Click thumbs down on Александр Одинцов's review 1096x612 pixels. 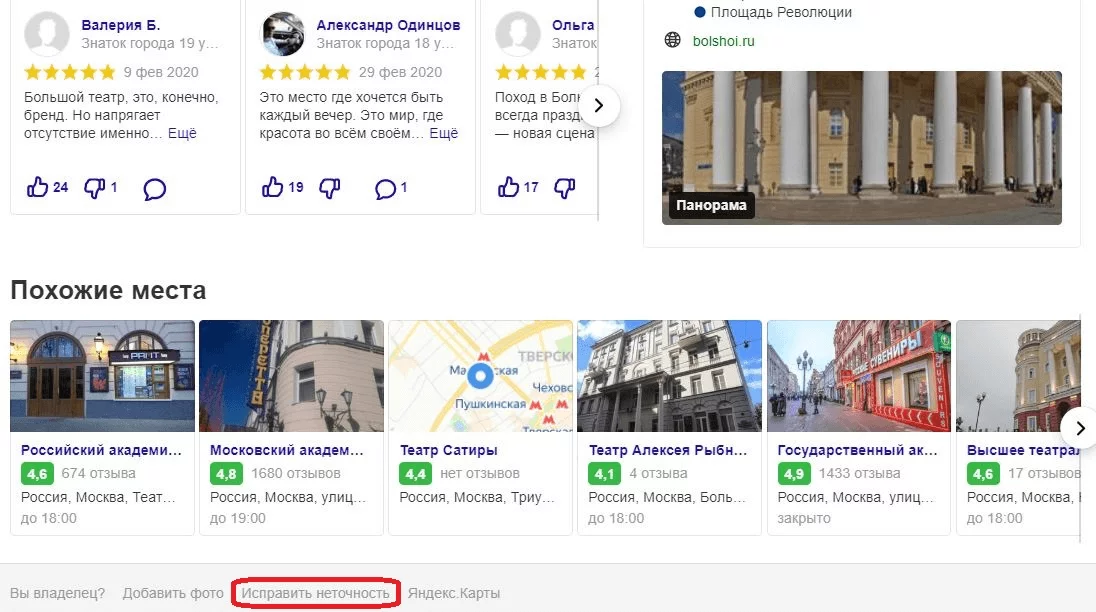[x=330, y=188]
